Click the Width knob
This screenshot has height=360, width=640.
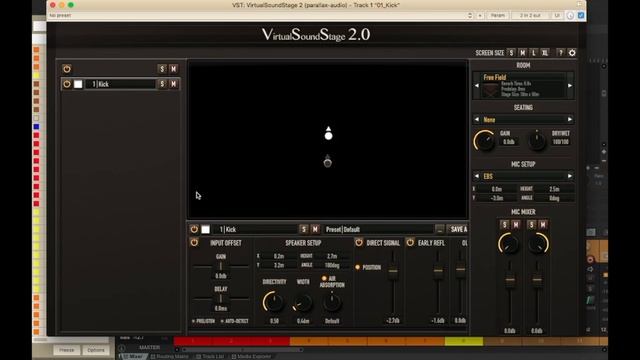point(303,303)
